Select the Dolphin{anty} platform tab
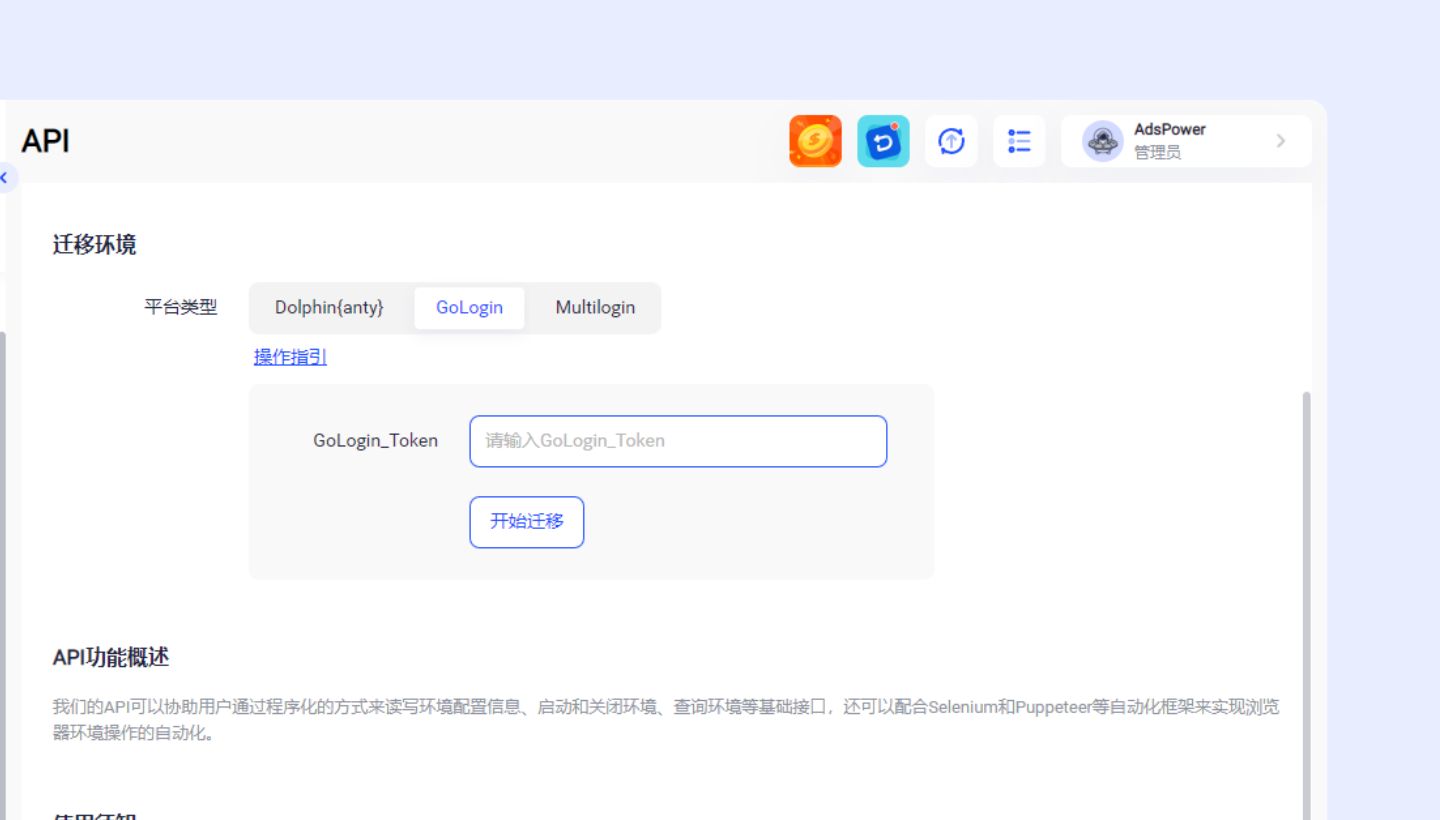 329,308
